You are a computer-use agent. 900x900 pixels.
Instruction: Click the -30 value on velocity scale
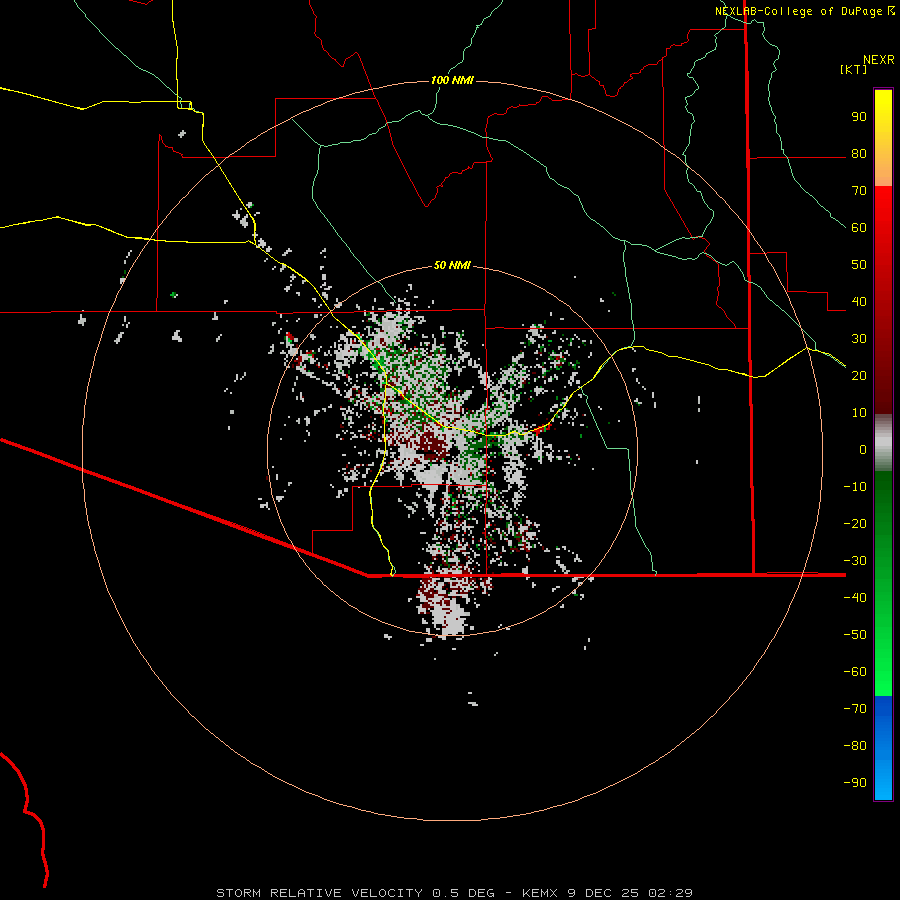855,561
